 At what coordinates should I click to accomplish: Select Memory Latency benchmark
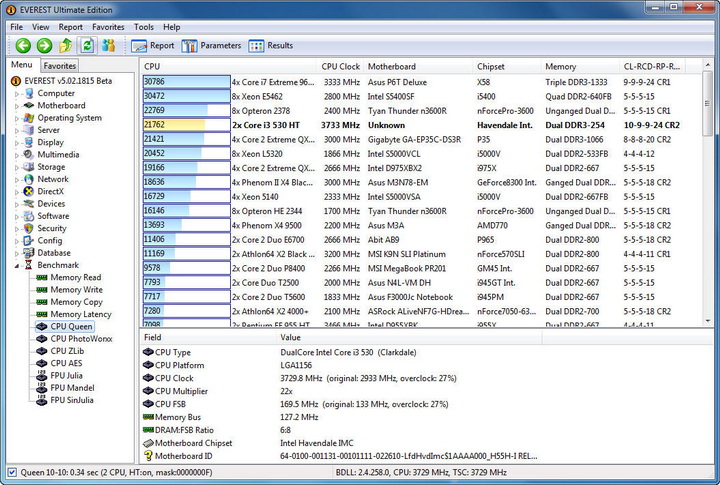[81, 314]
